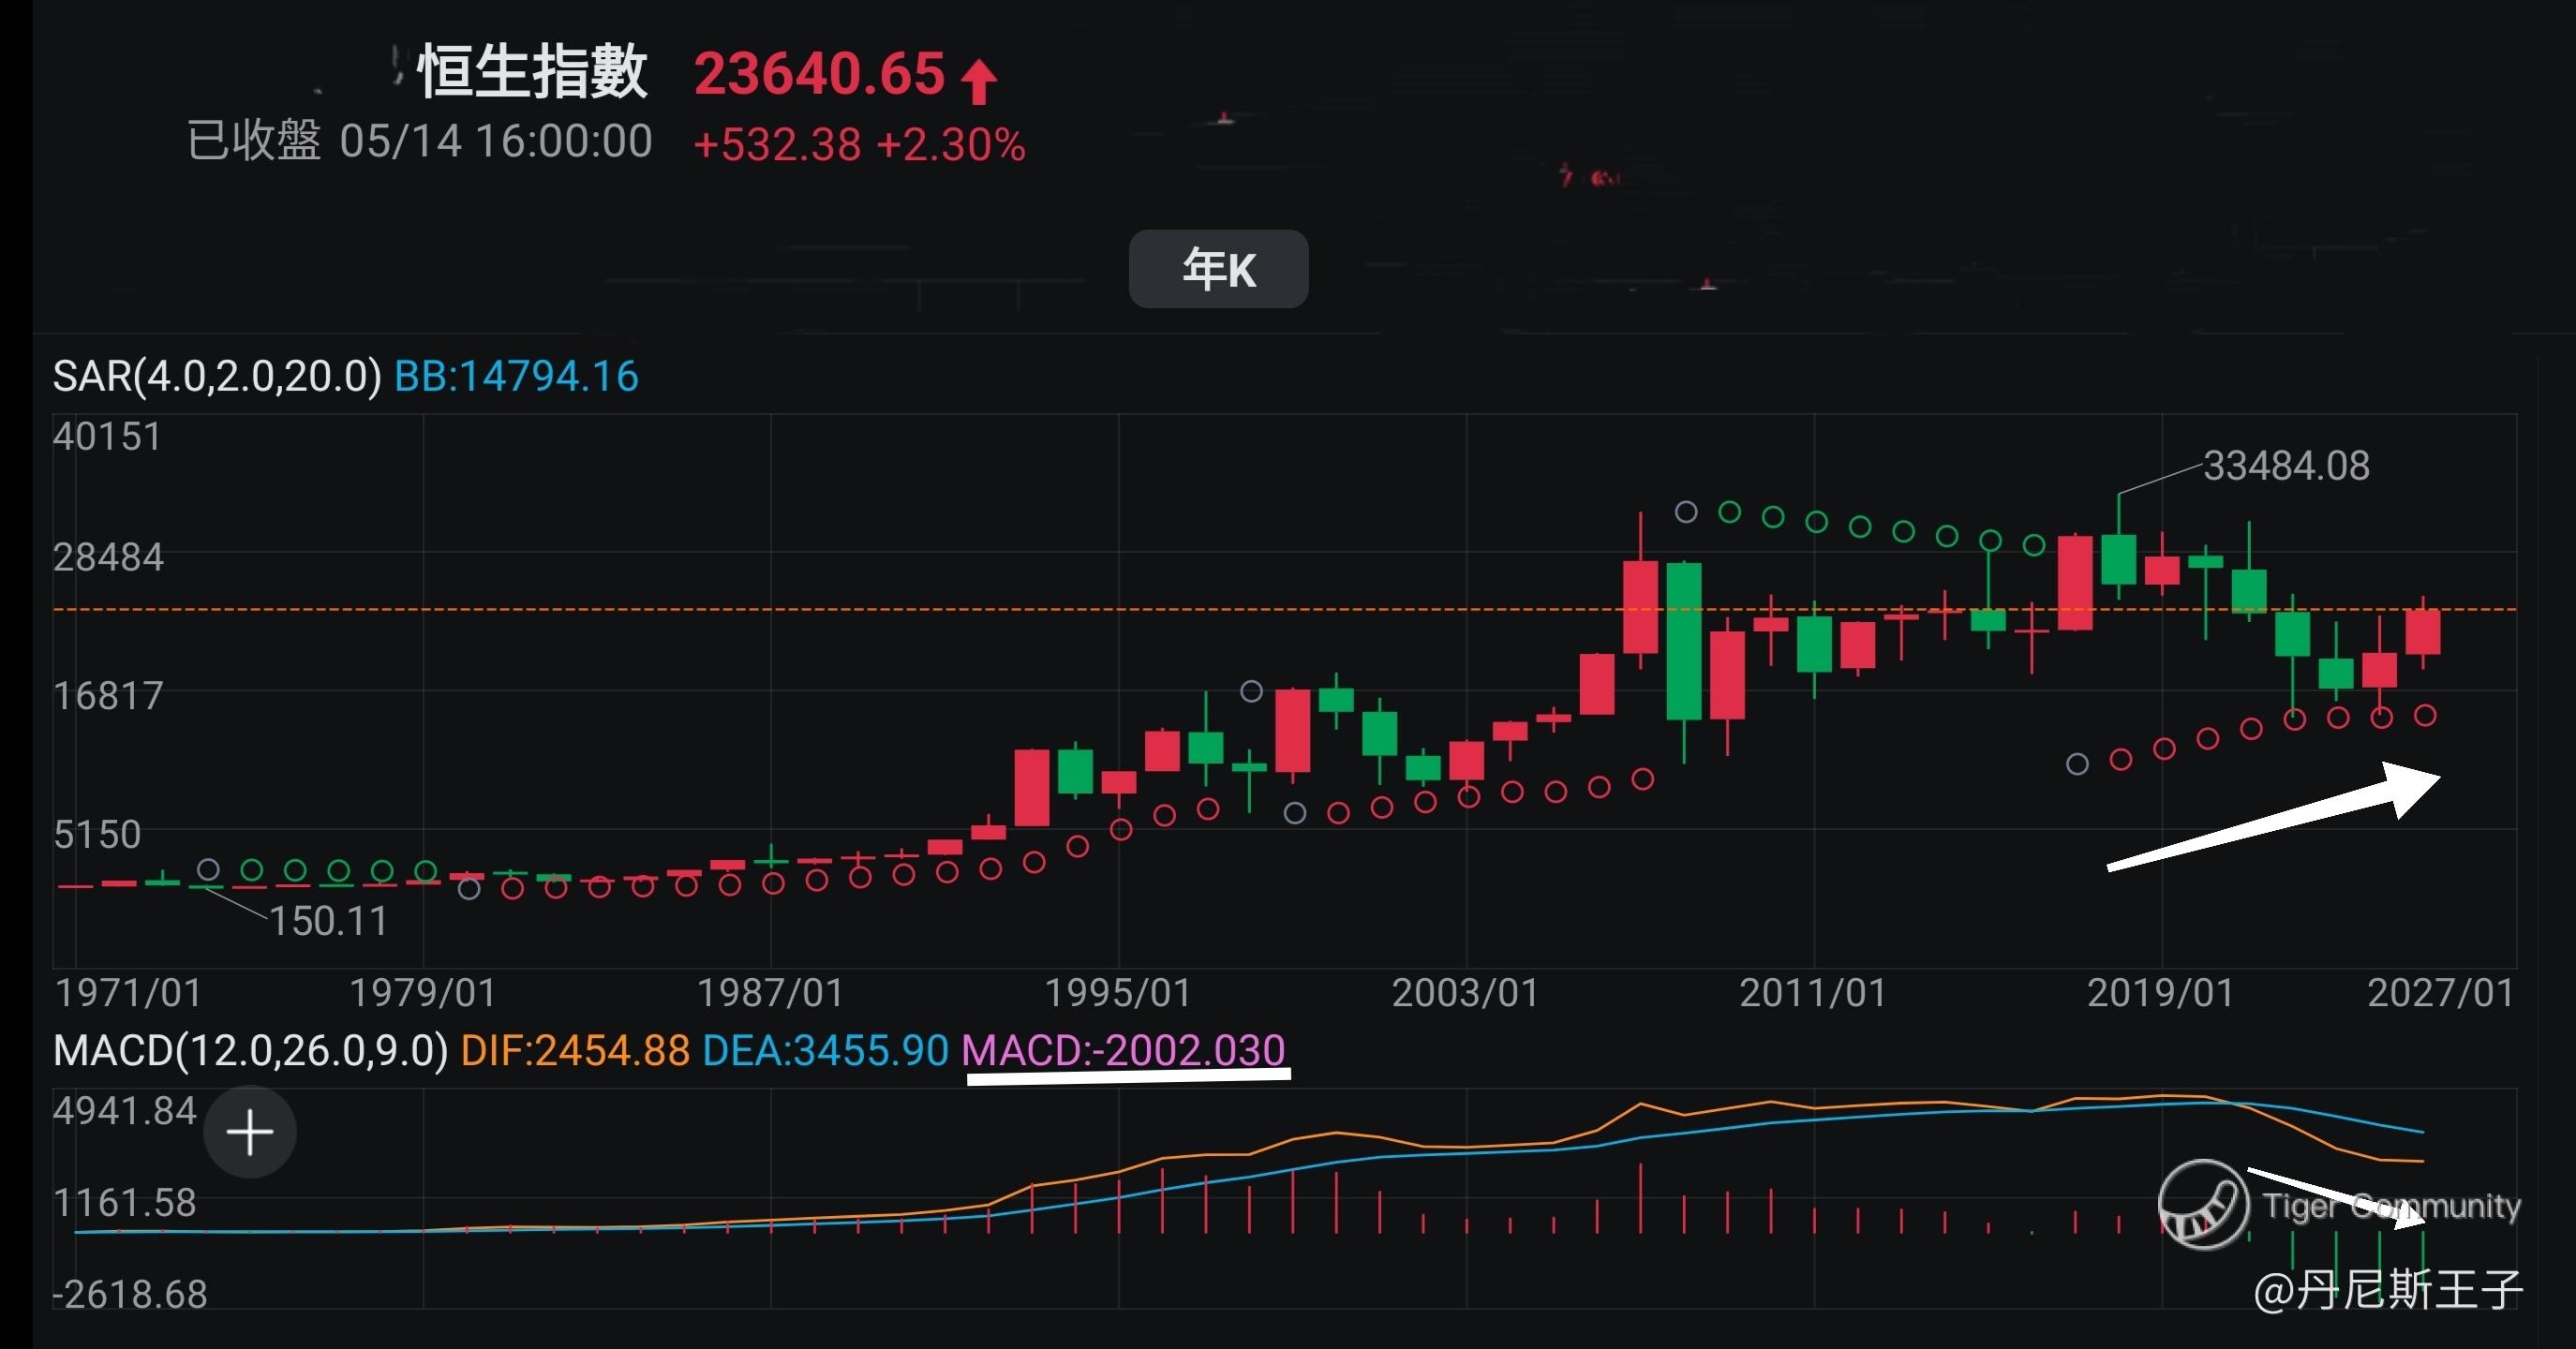This screenshot has width=2576, height=1349.
Task: Click the 4941.84 MACD axis label
Action: [x=125, y=1111]
